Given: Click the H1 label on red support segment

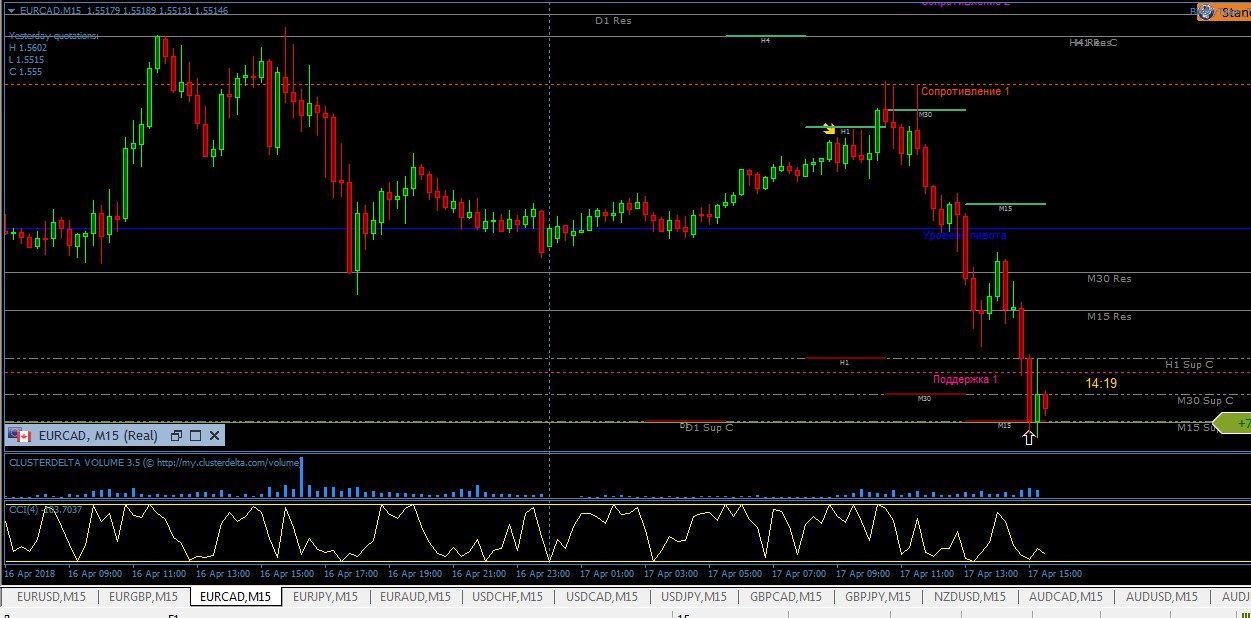Looking at the screenshot, I should [x=844, y=362].
